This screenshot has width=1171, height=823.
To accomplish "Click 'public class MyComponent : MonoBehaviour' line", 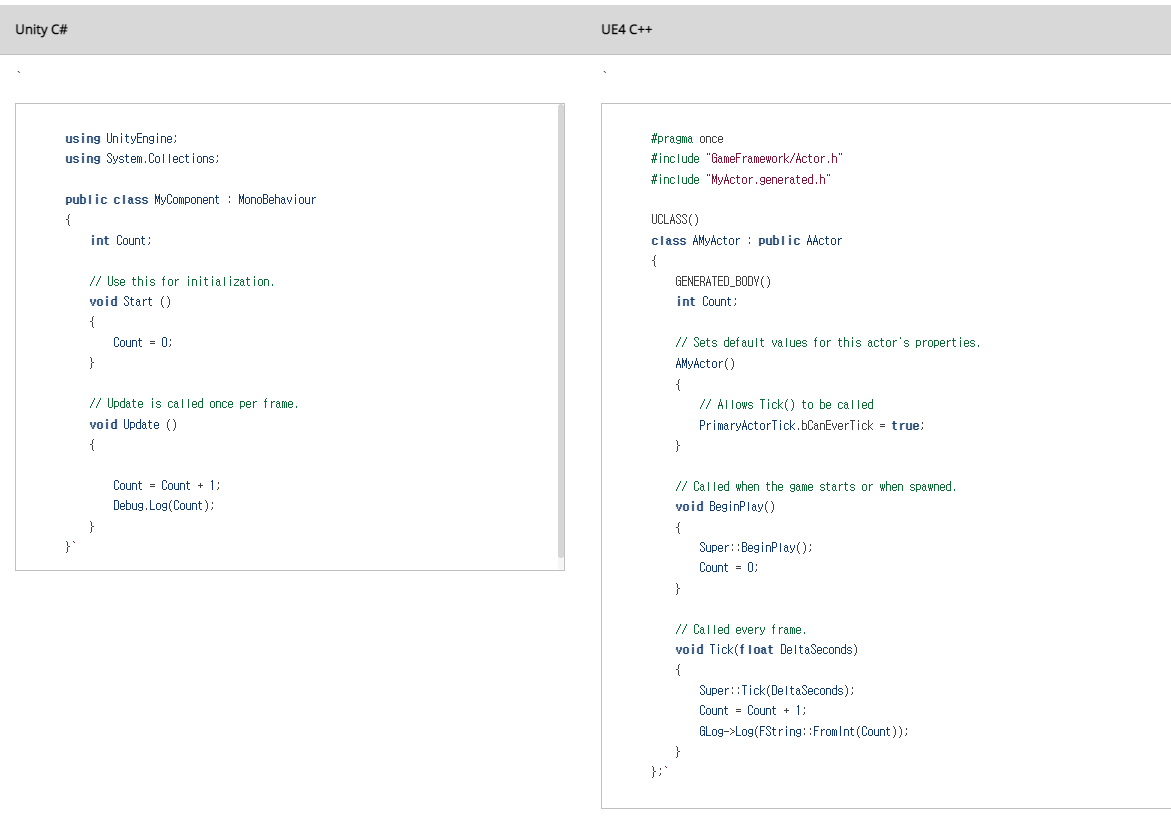I will click(x=190, y=199).
